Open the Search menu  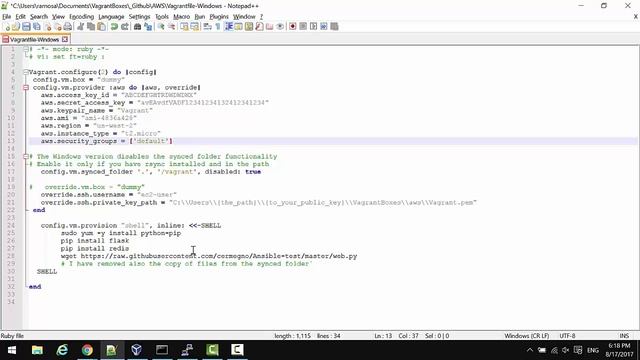pyautogui.click(x=39, y=17)
